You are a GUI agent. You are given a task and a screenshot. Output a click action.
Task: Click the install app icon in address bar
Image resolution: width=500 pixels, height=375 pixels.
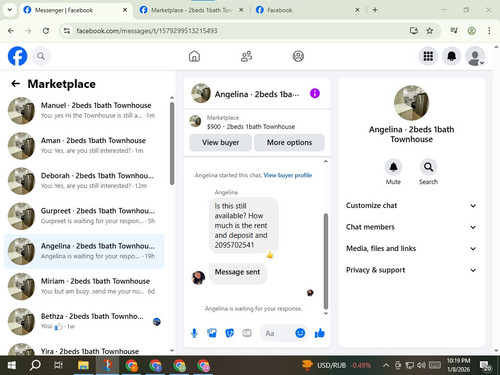[414, 31]
